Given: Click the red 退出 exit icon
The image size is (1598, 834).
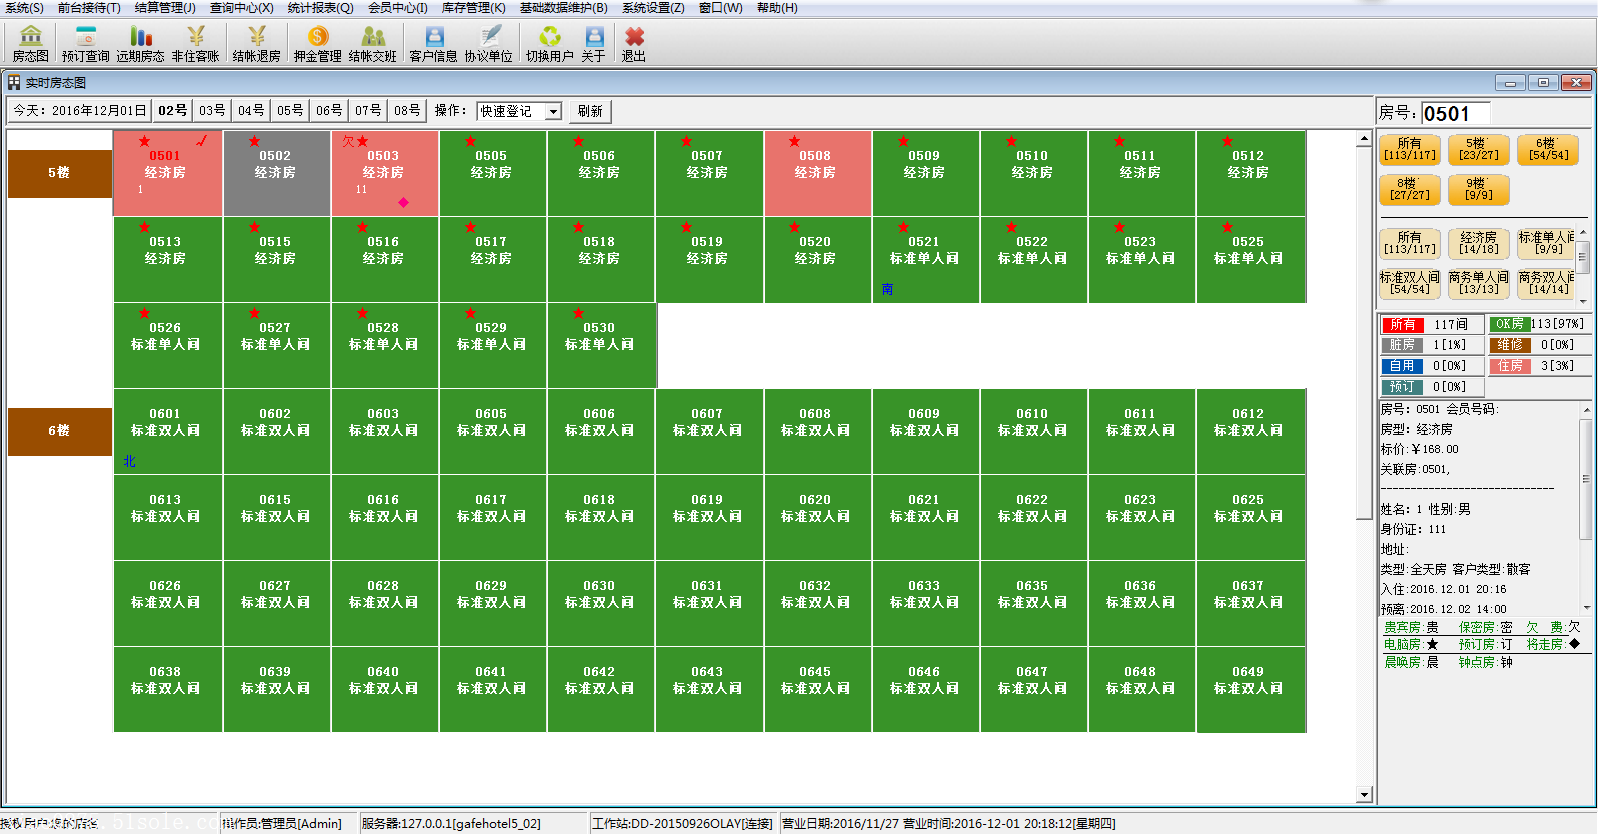Looking at the screenshot, I should (633, 44).
